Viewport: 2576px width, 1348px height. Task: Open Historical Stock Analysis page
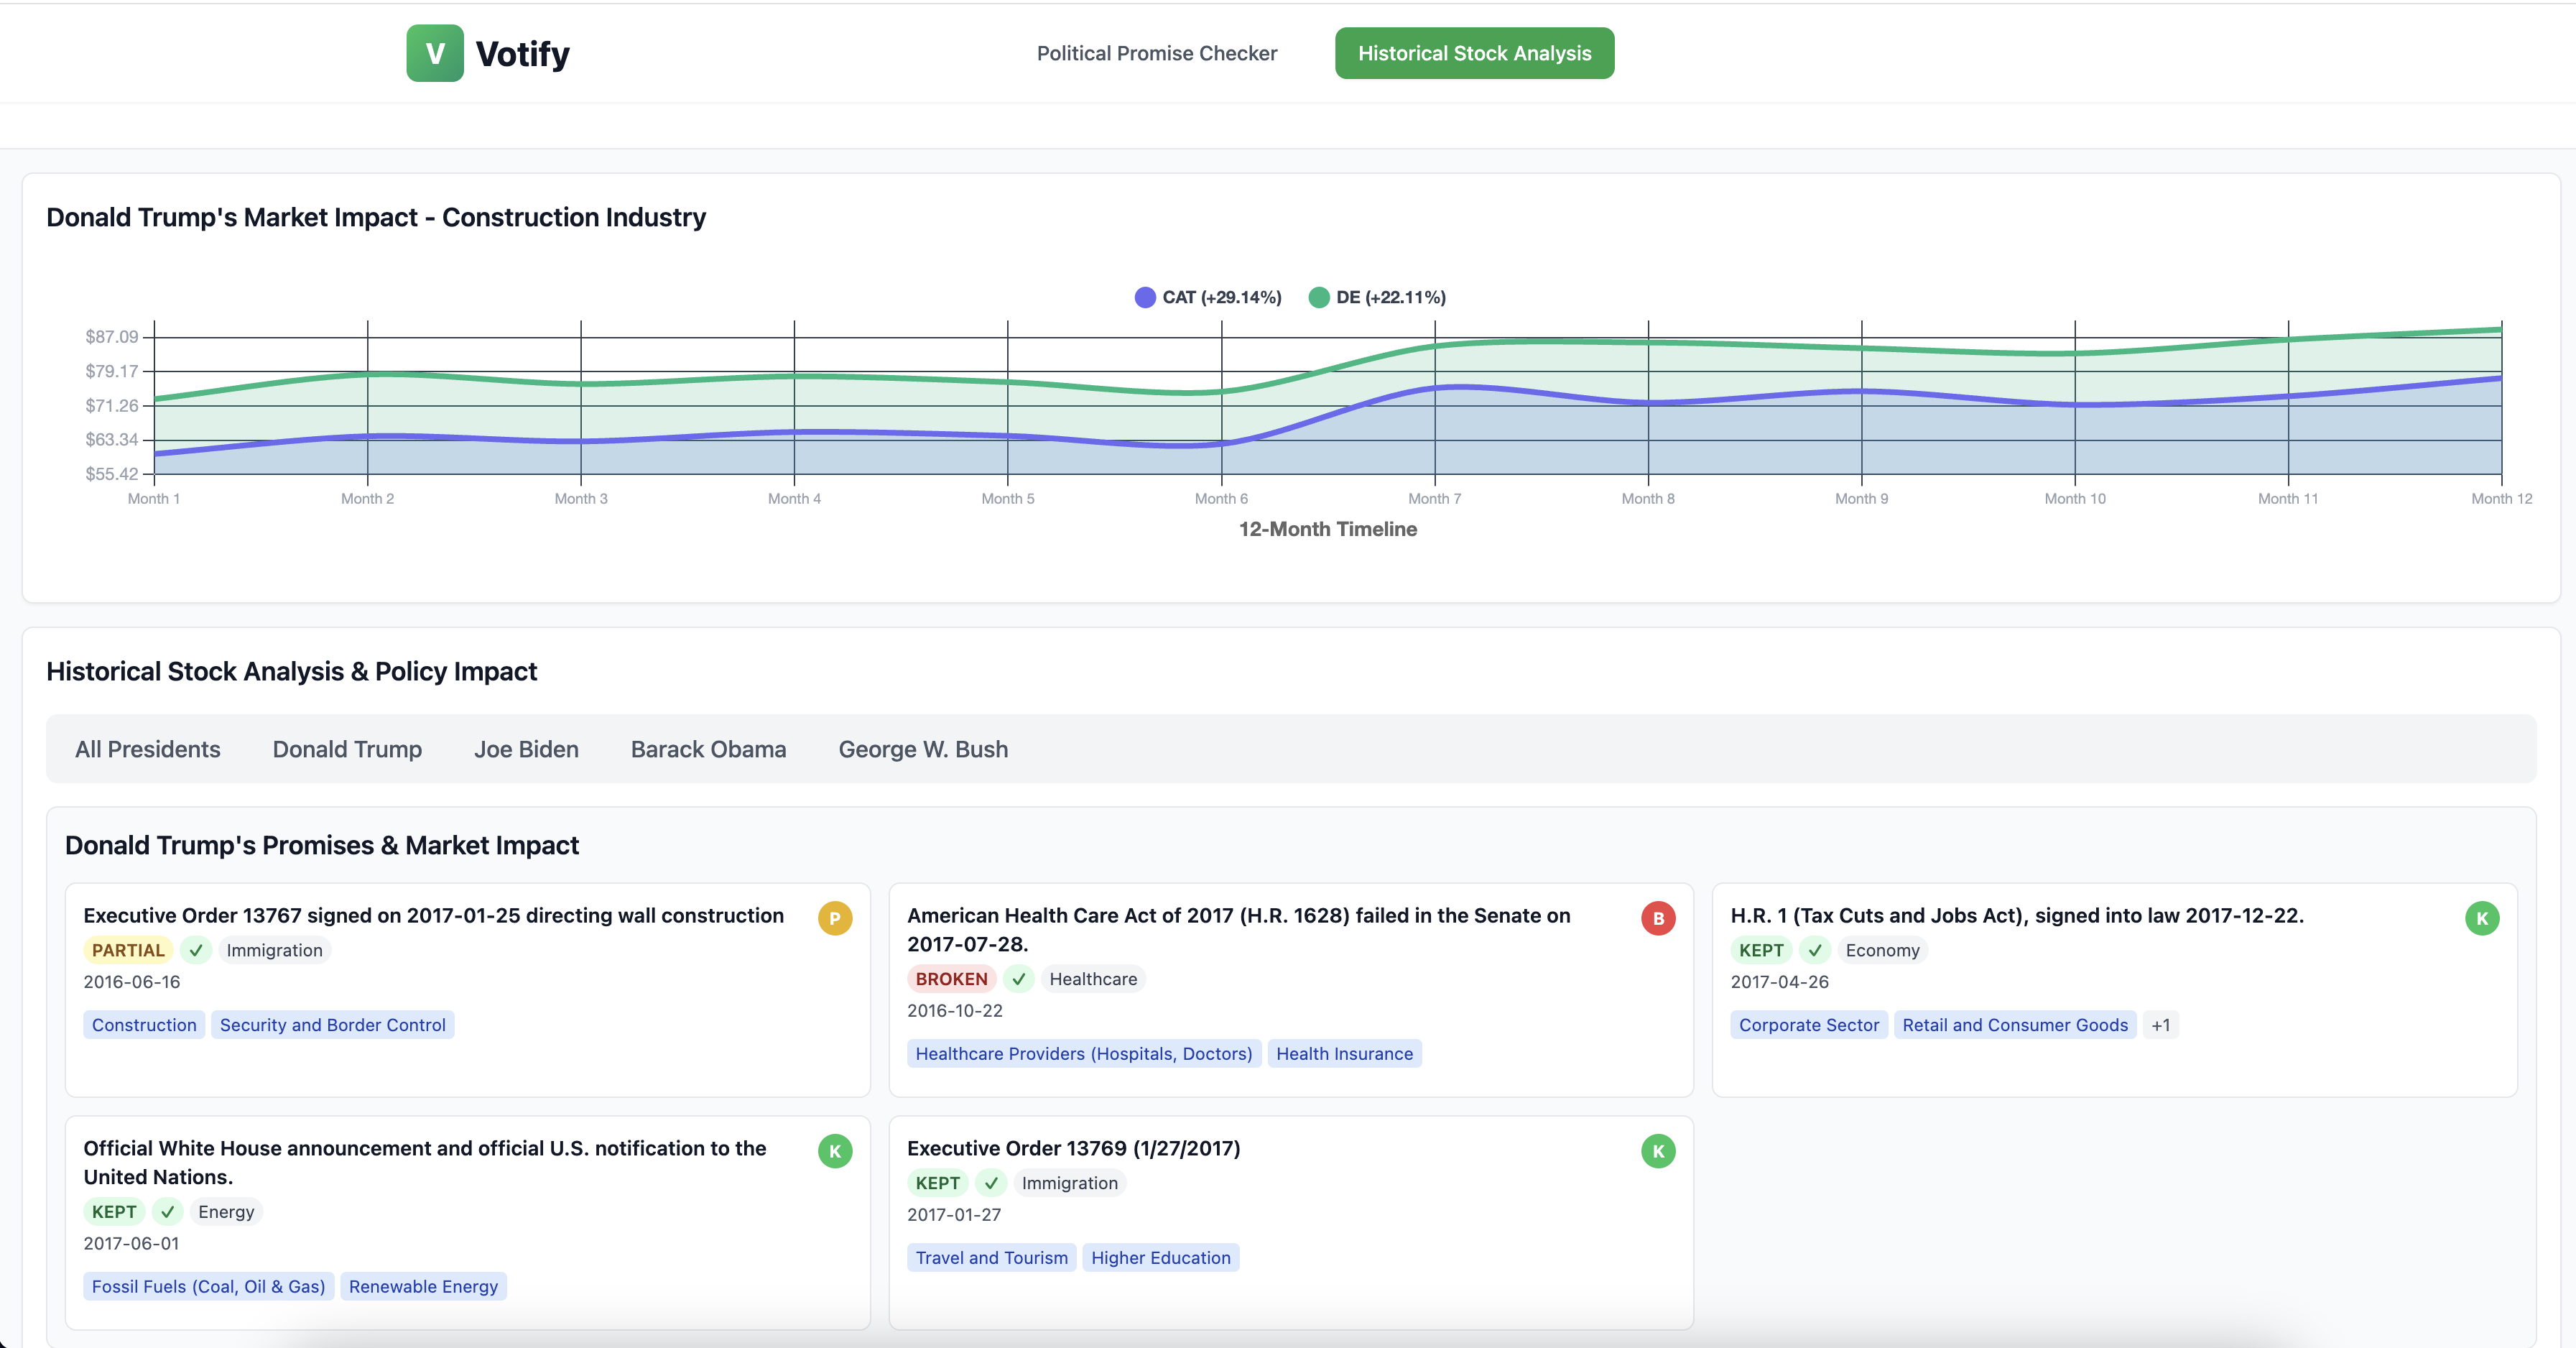(1473, 53)
